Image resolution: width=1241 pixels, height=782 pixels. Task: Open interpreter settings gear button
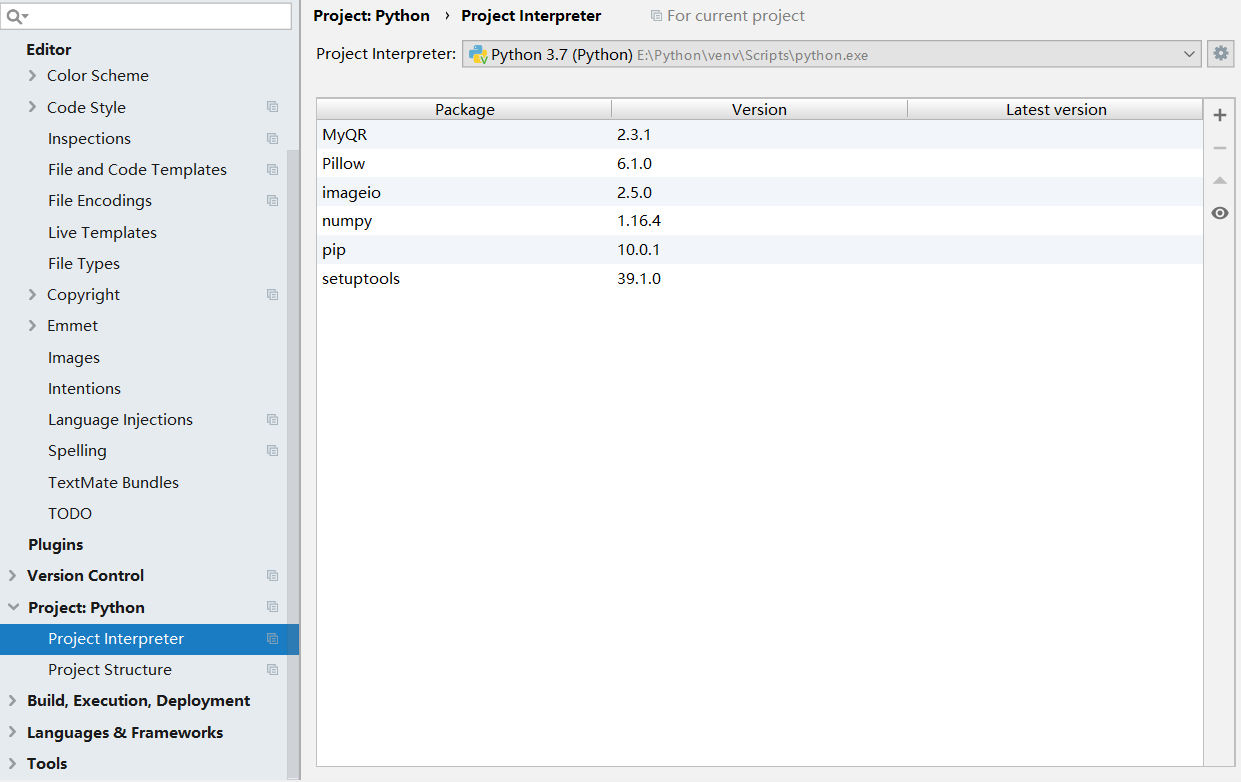1220,54
